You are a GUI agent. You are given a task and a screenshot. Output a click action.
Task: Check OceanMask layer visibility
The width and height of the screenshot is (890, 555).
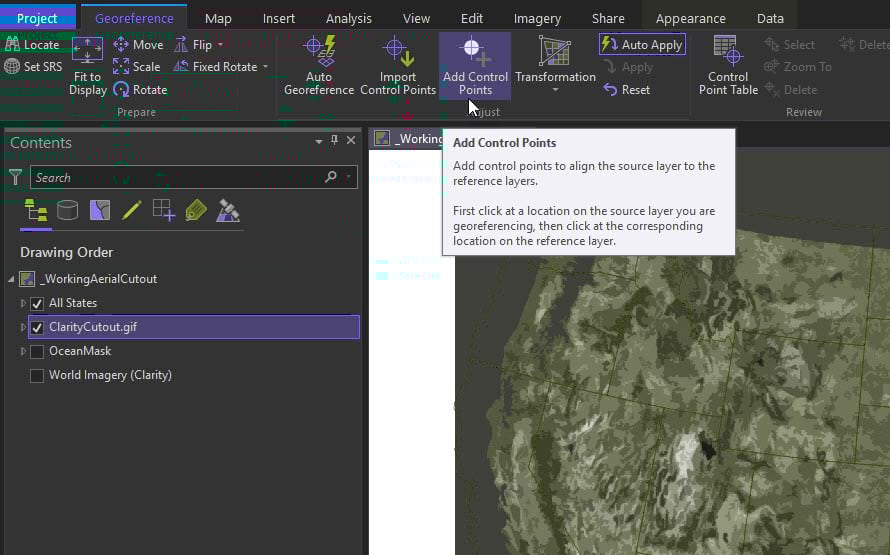(37, 352)
